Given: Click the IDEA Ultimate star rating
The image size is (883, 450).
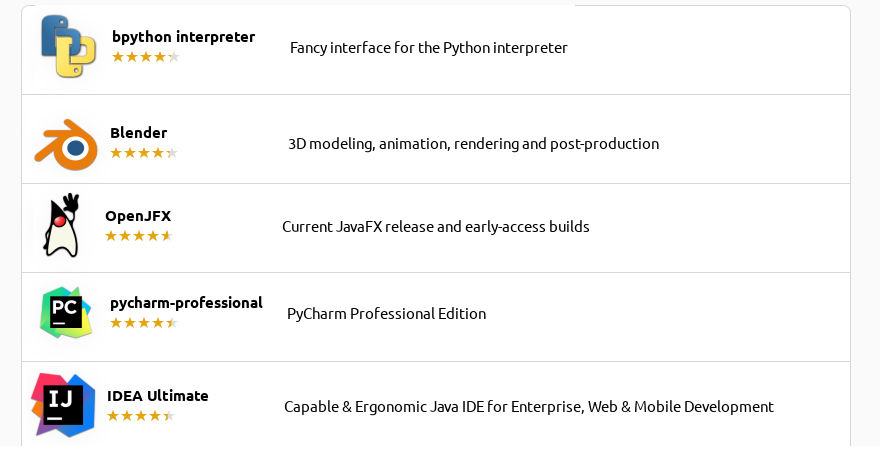Looking at the screenshot, I should [x=141, y=416].
